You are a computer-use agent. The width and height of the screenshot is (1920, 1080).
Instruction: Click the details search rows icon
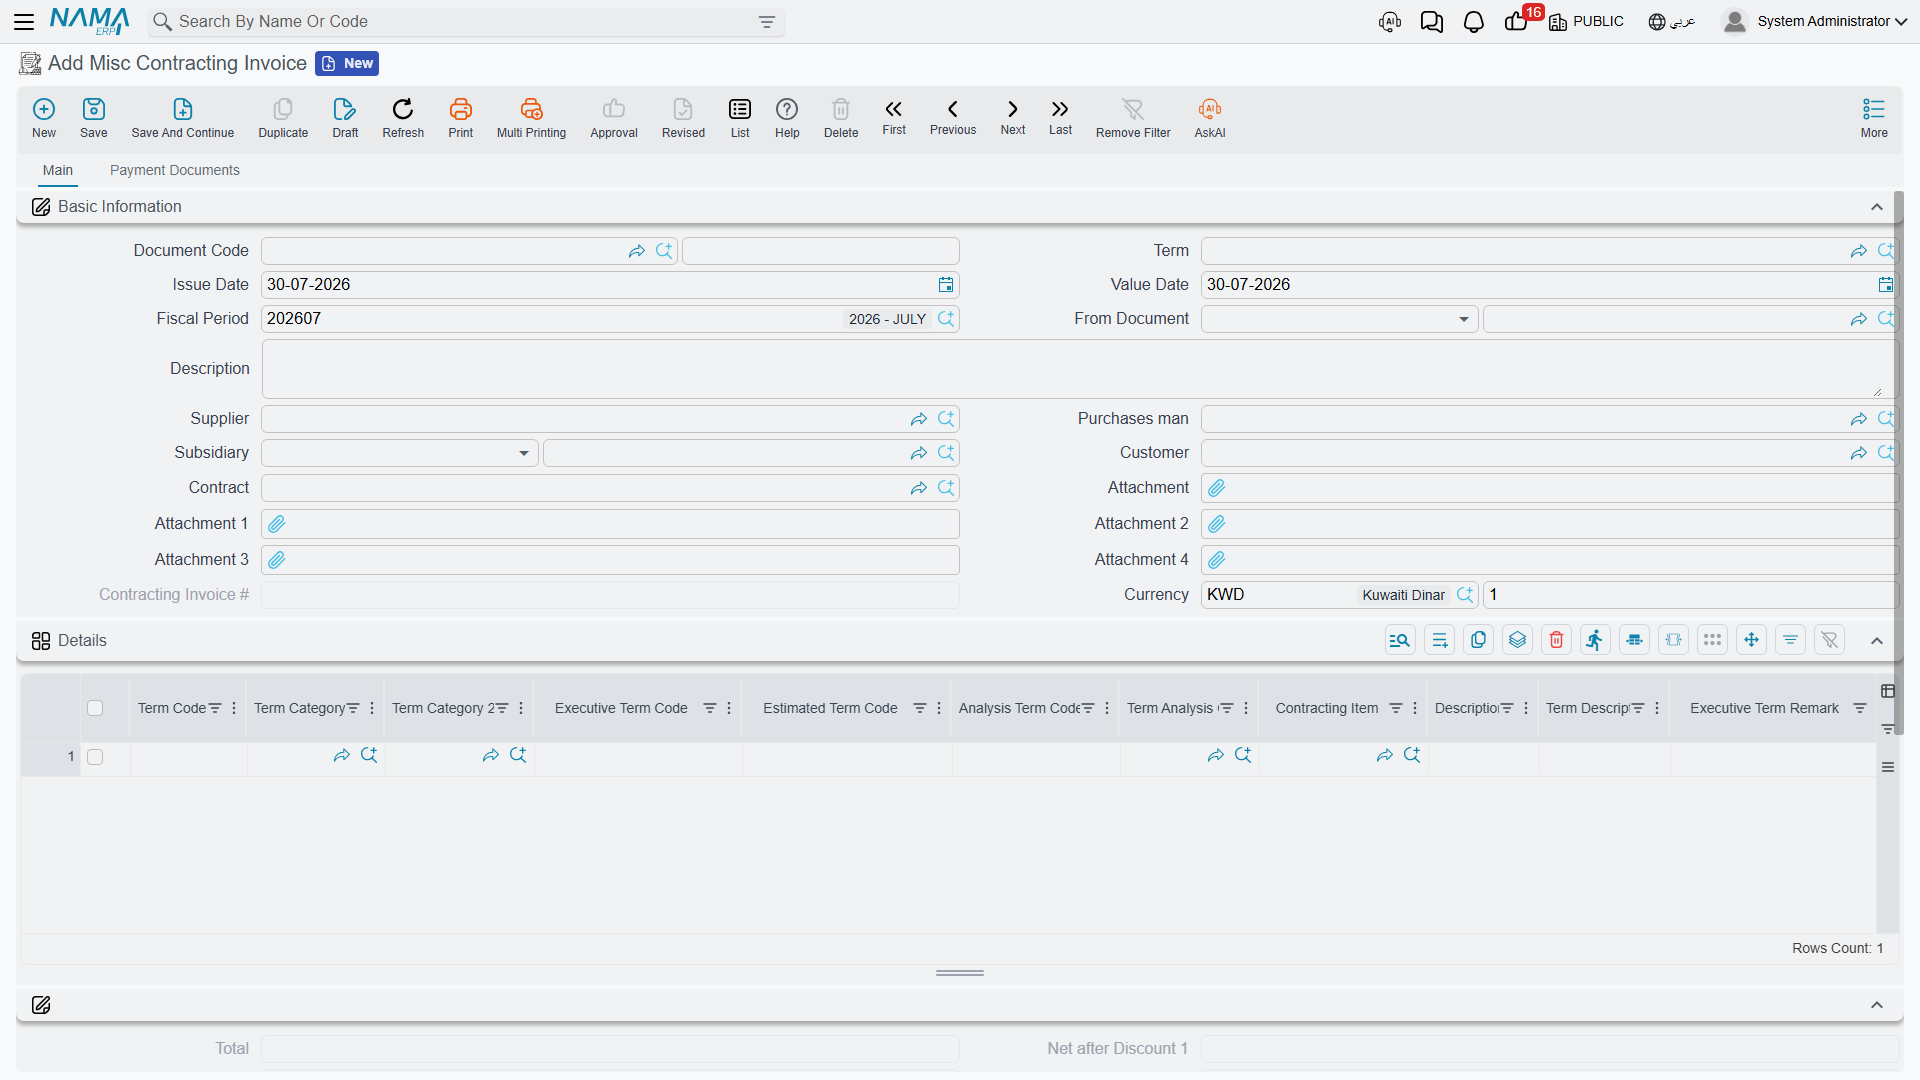click(x=1400, y=640)
